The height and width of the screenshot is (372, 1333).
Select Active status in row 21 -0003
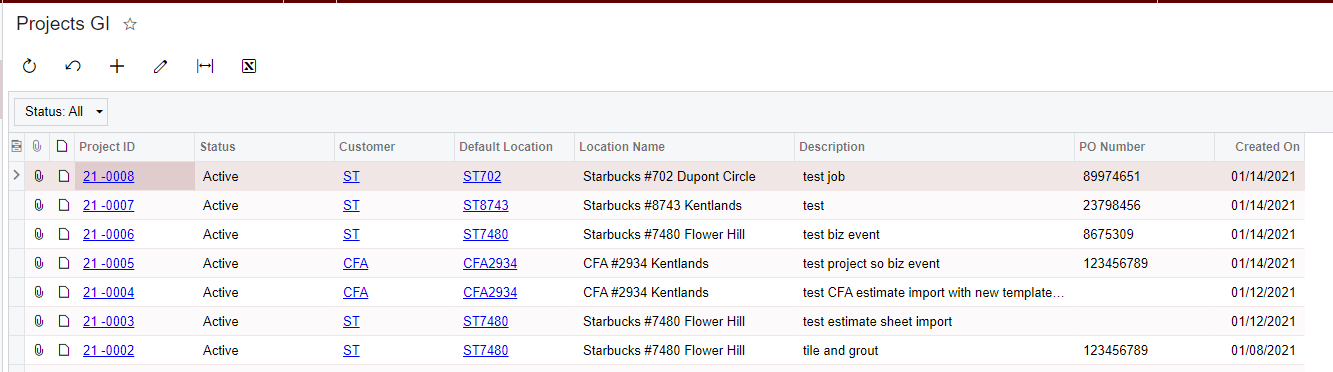(221, 322)
